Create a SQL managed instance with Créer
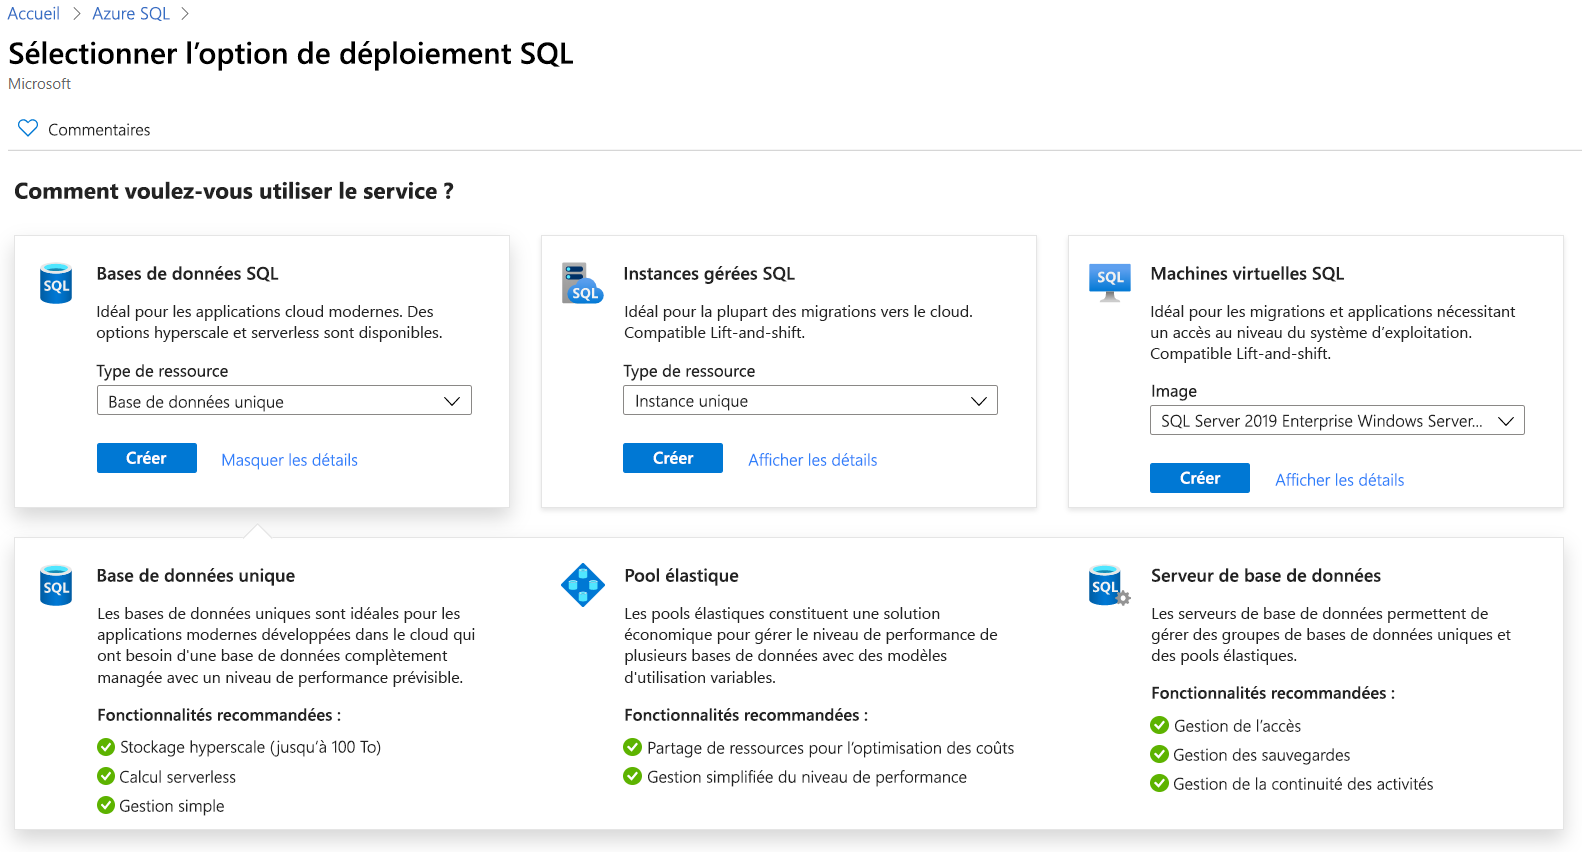The image size is (1582, 852). click(x=673, y=458)
